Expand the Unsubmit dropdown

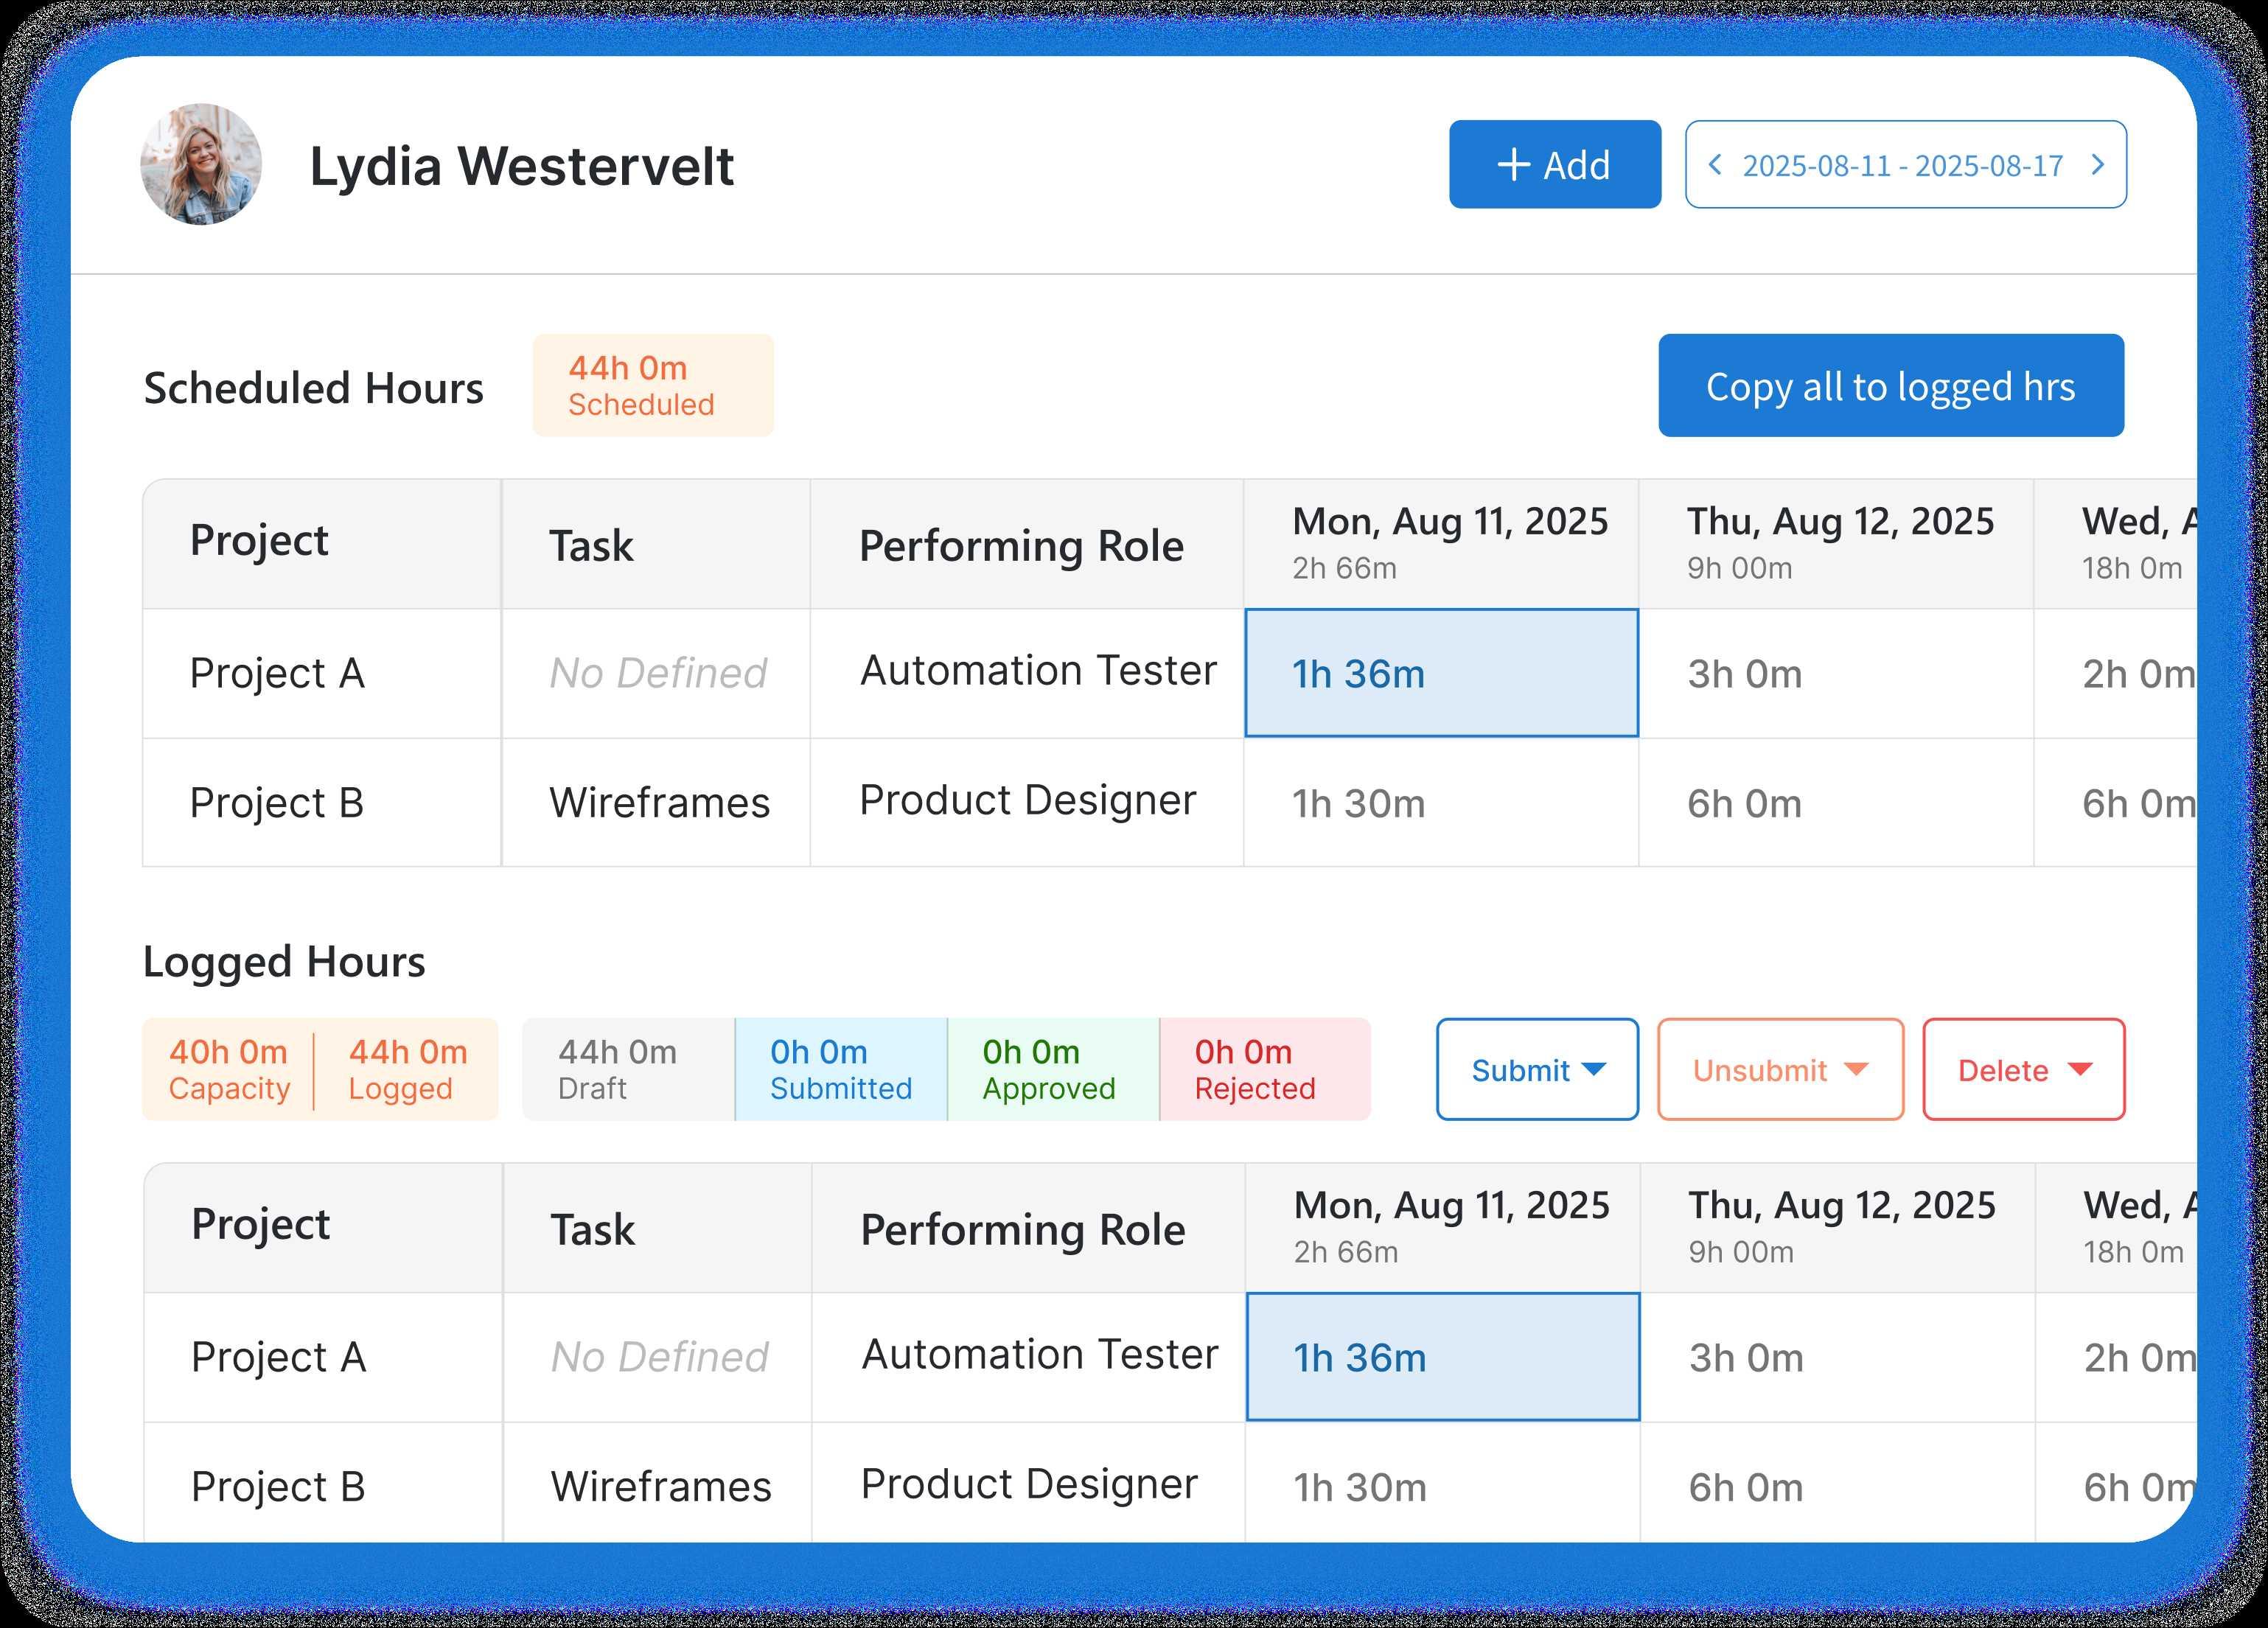[1779, 1070]
